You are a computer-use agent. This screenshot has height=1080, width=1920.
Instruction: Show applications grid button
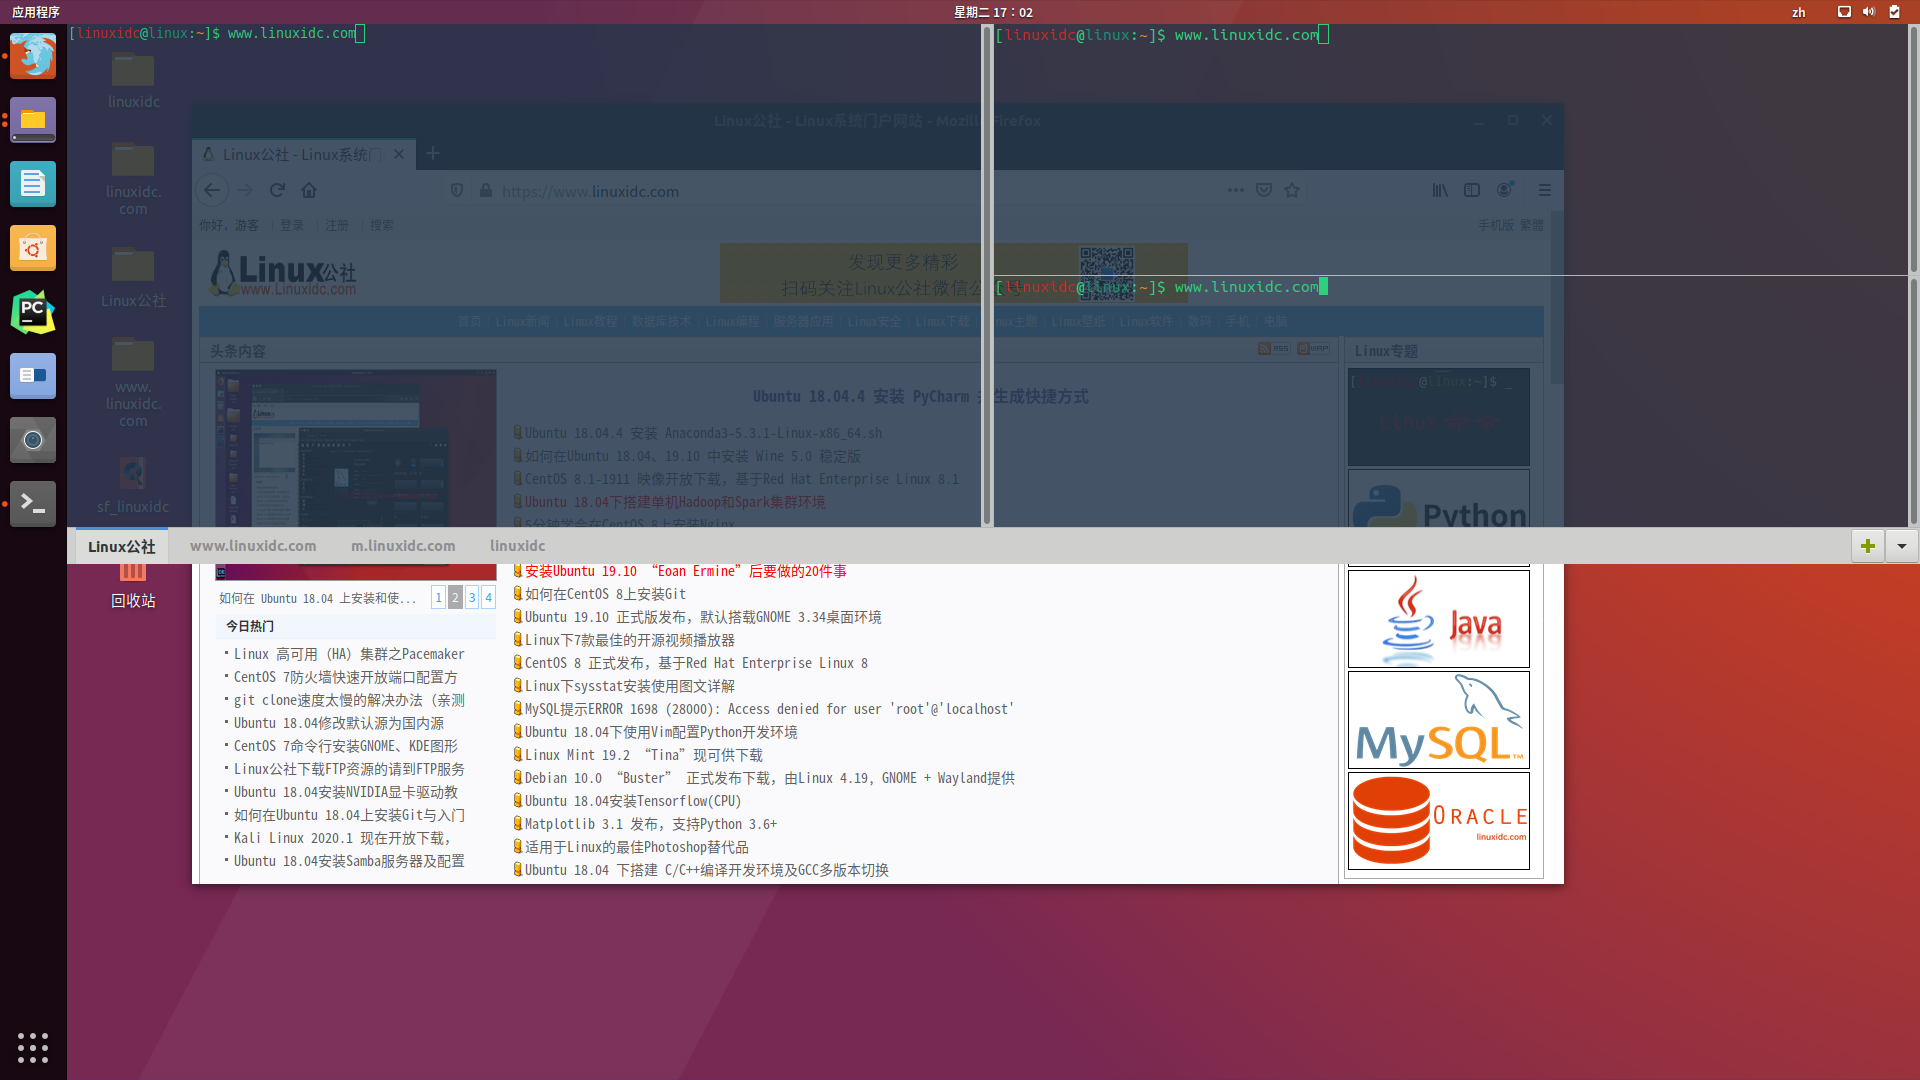(x=33, y=1047)
